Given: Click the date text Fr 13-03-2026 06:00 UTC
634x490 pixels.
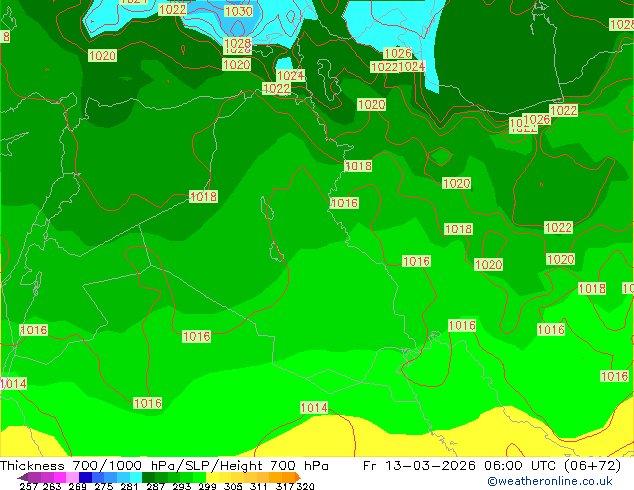Looking at the screenshot, I should (x=461, y=465).
